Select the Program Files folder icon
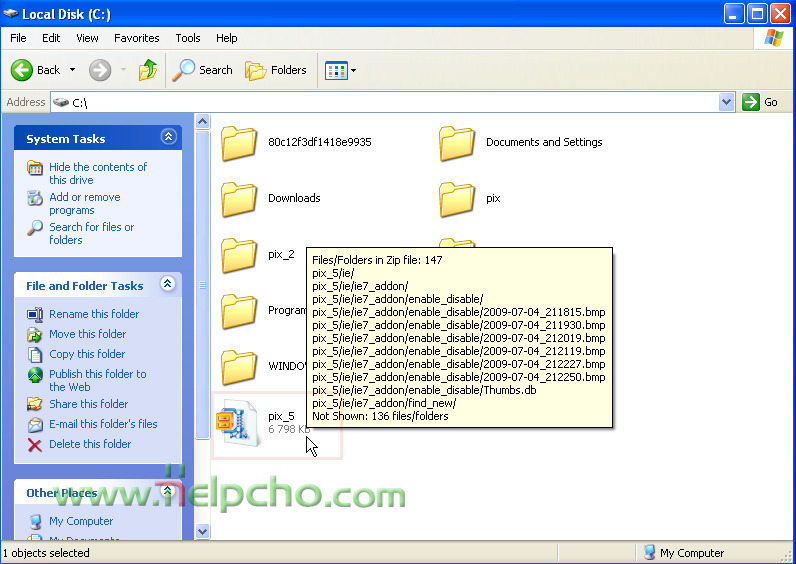This screenshot has width=796, height=564. (239, 312)
